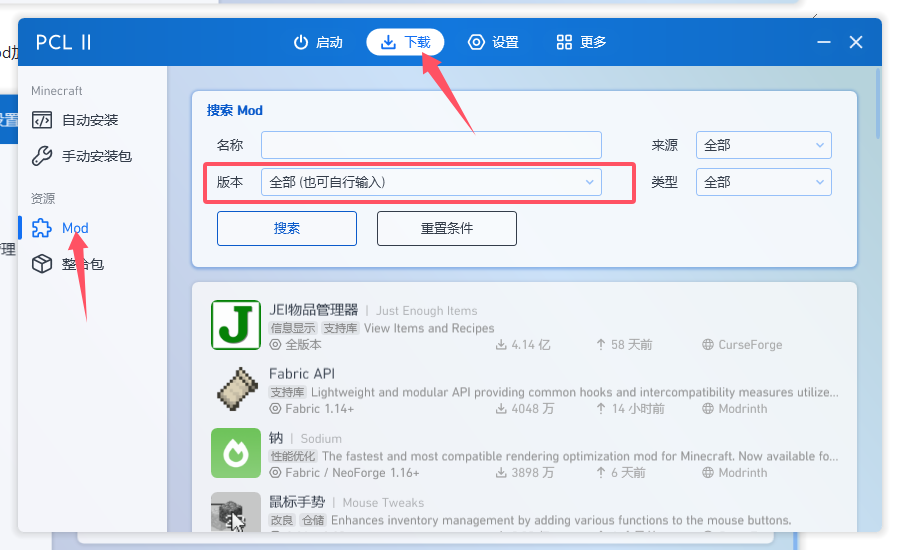Click the Fabric API mod icon
The width and height of the screenshot is (900, 550).
pos(236,389)
